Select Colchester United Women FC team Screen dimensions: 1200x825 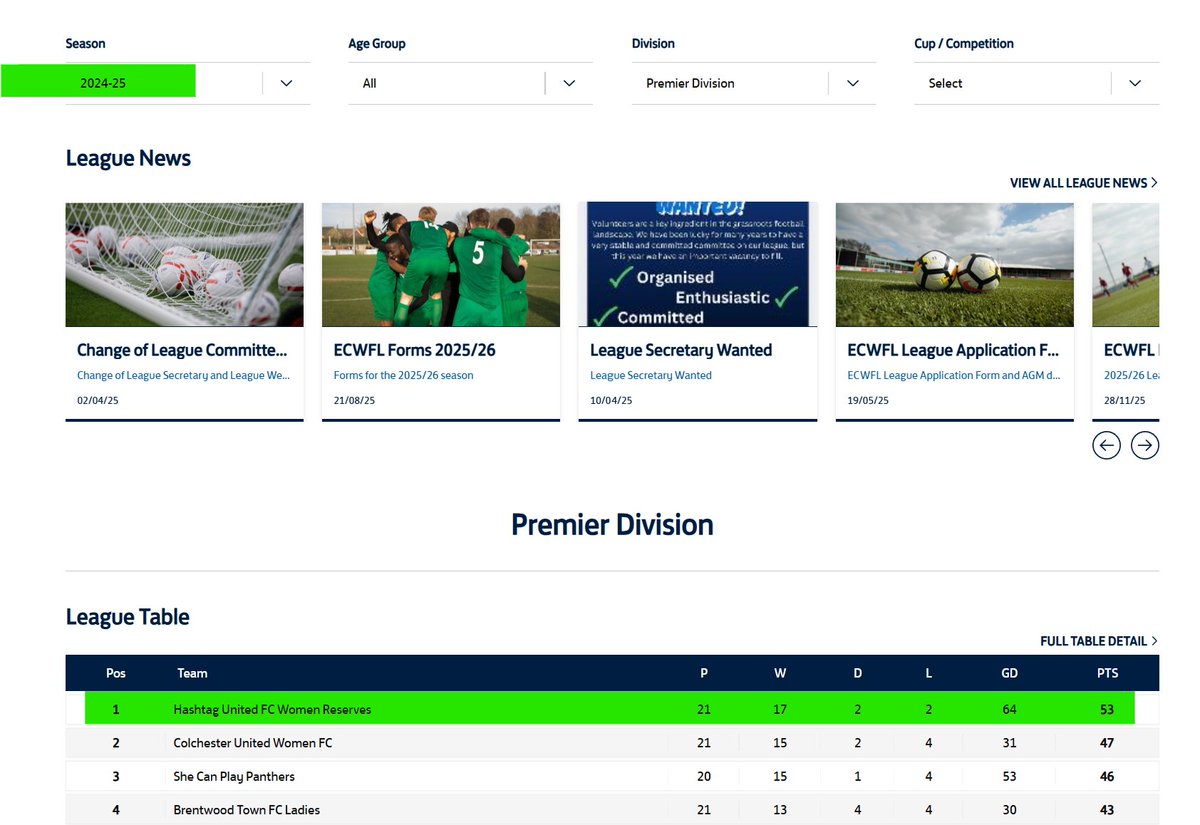coord(253,743)
